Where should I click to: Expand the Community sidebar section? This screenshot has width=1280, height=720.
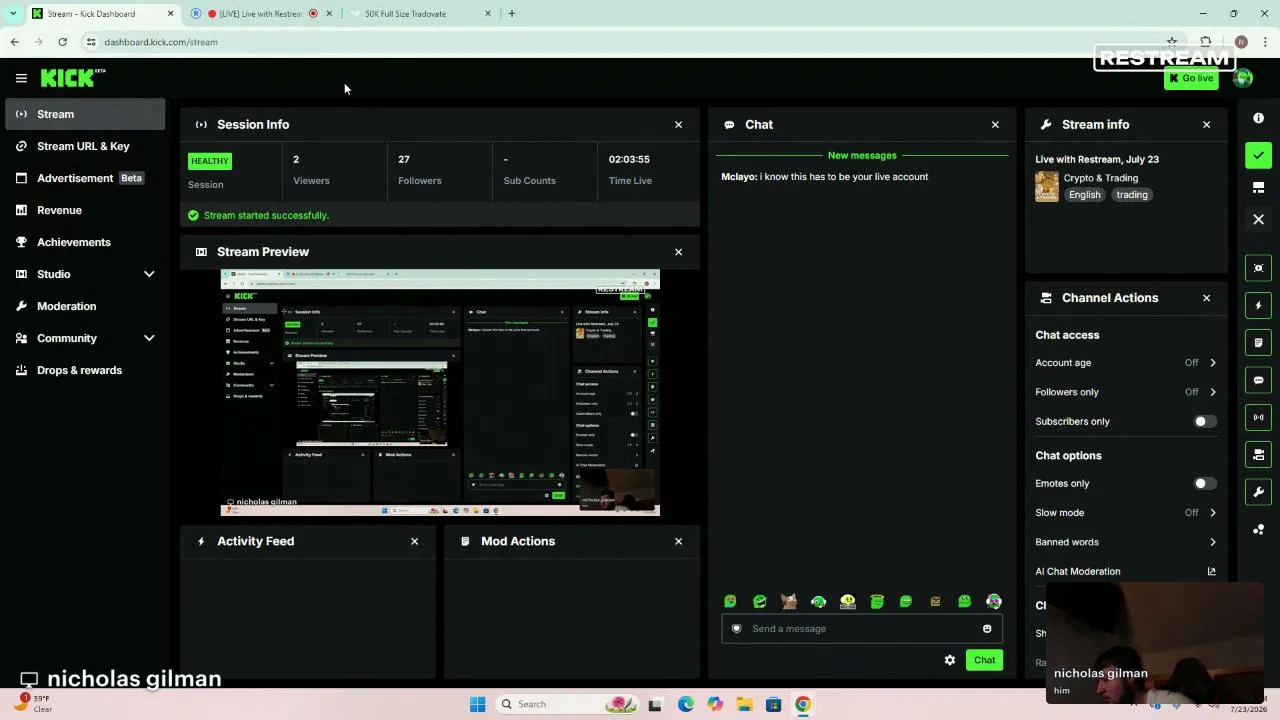click(85, 338)
